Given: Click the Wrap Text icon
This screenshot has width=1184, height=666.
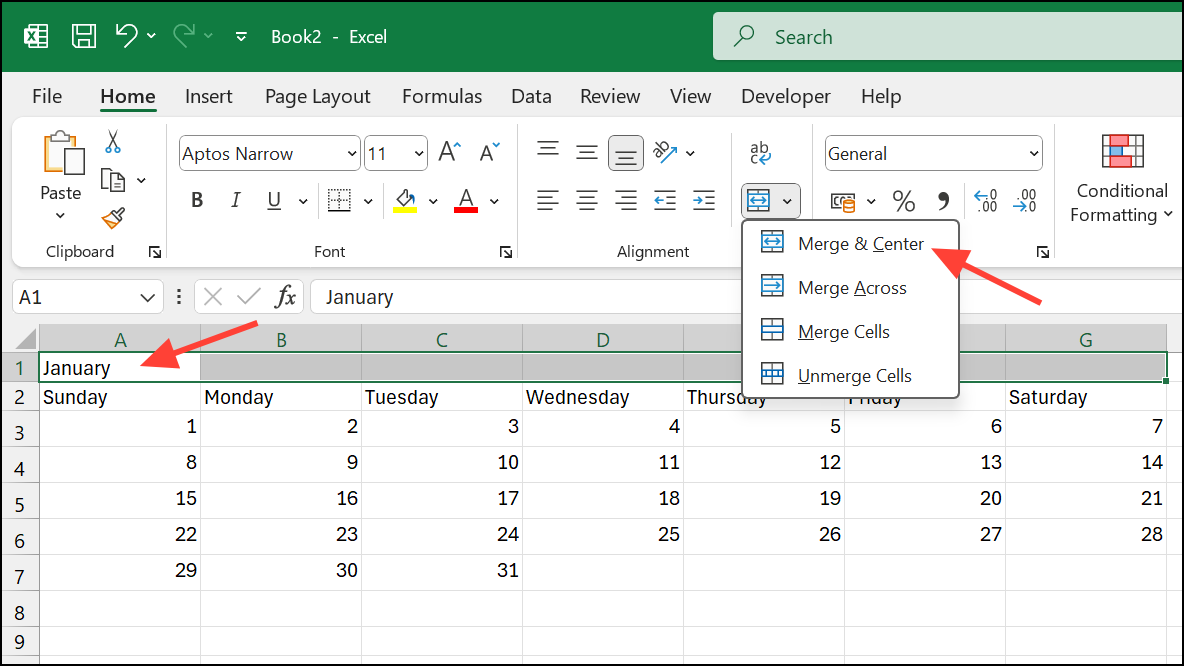Looking at the screenshot, I should (760, 153).
